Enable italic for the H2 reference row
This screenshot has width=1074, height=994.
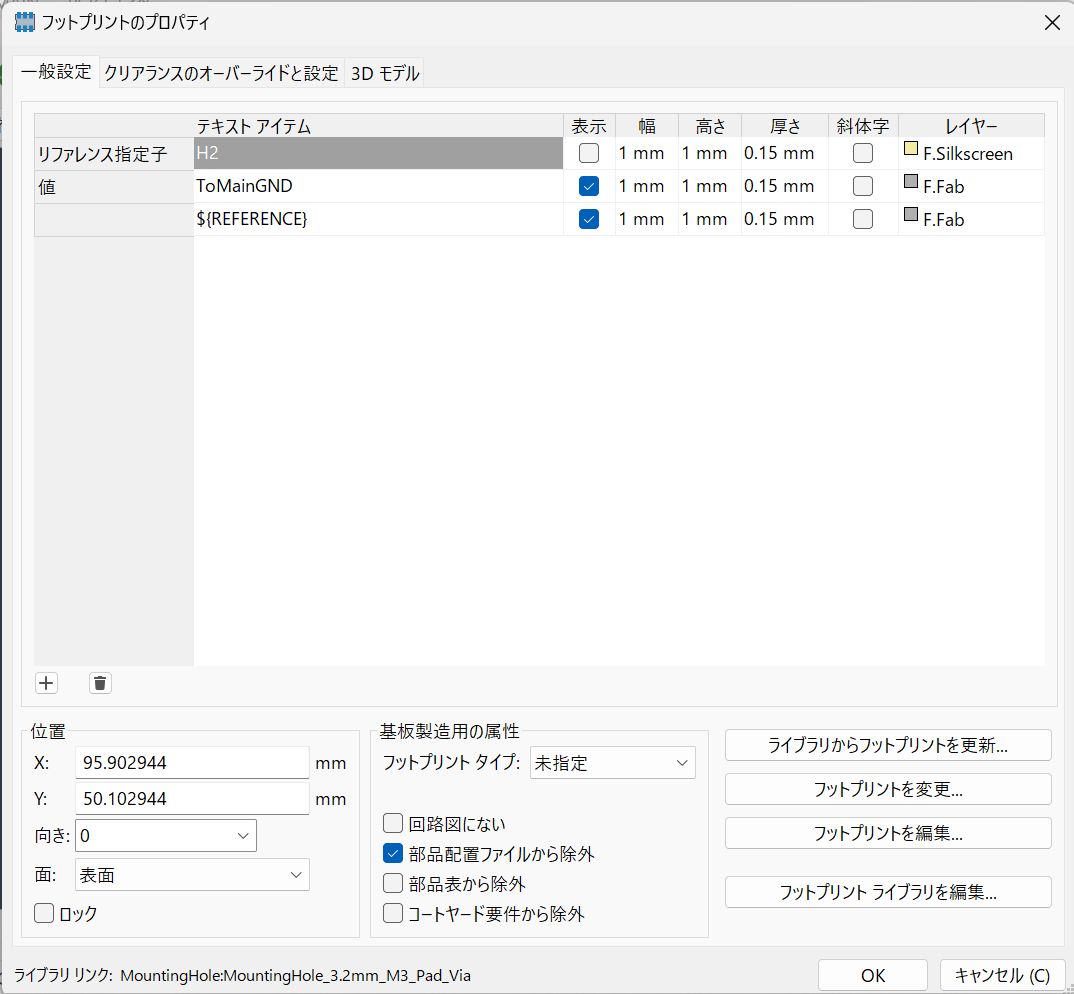(862, 153)
